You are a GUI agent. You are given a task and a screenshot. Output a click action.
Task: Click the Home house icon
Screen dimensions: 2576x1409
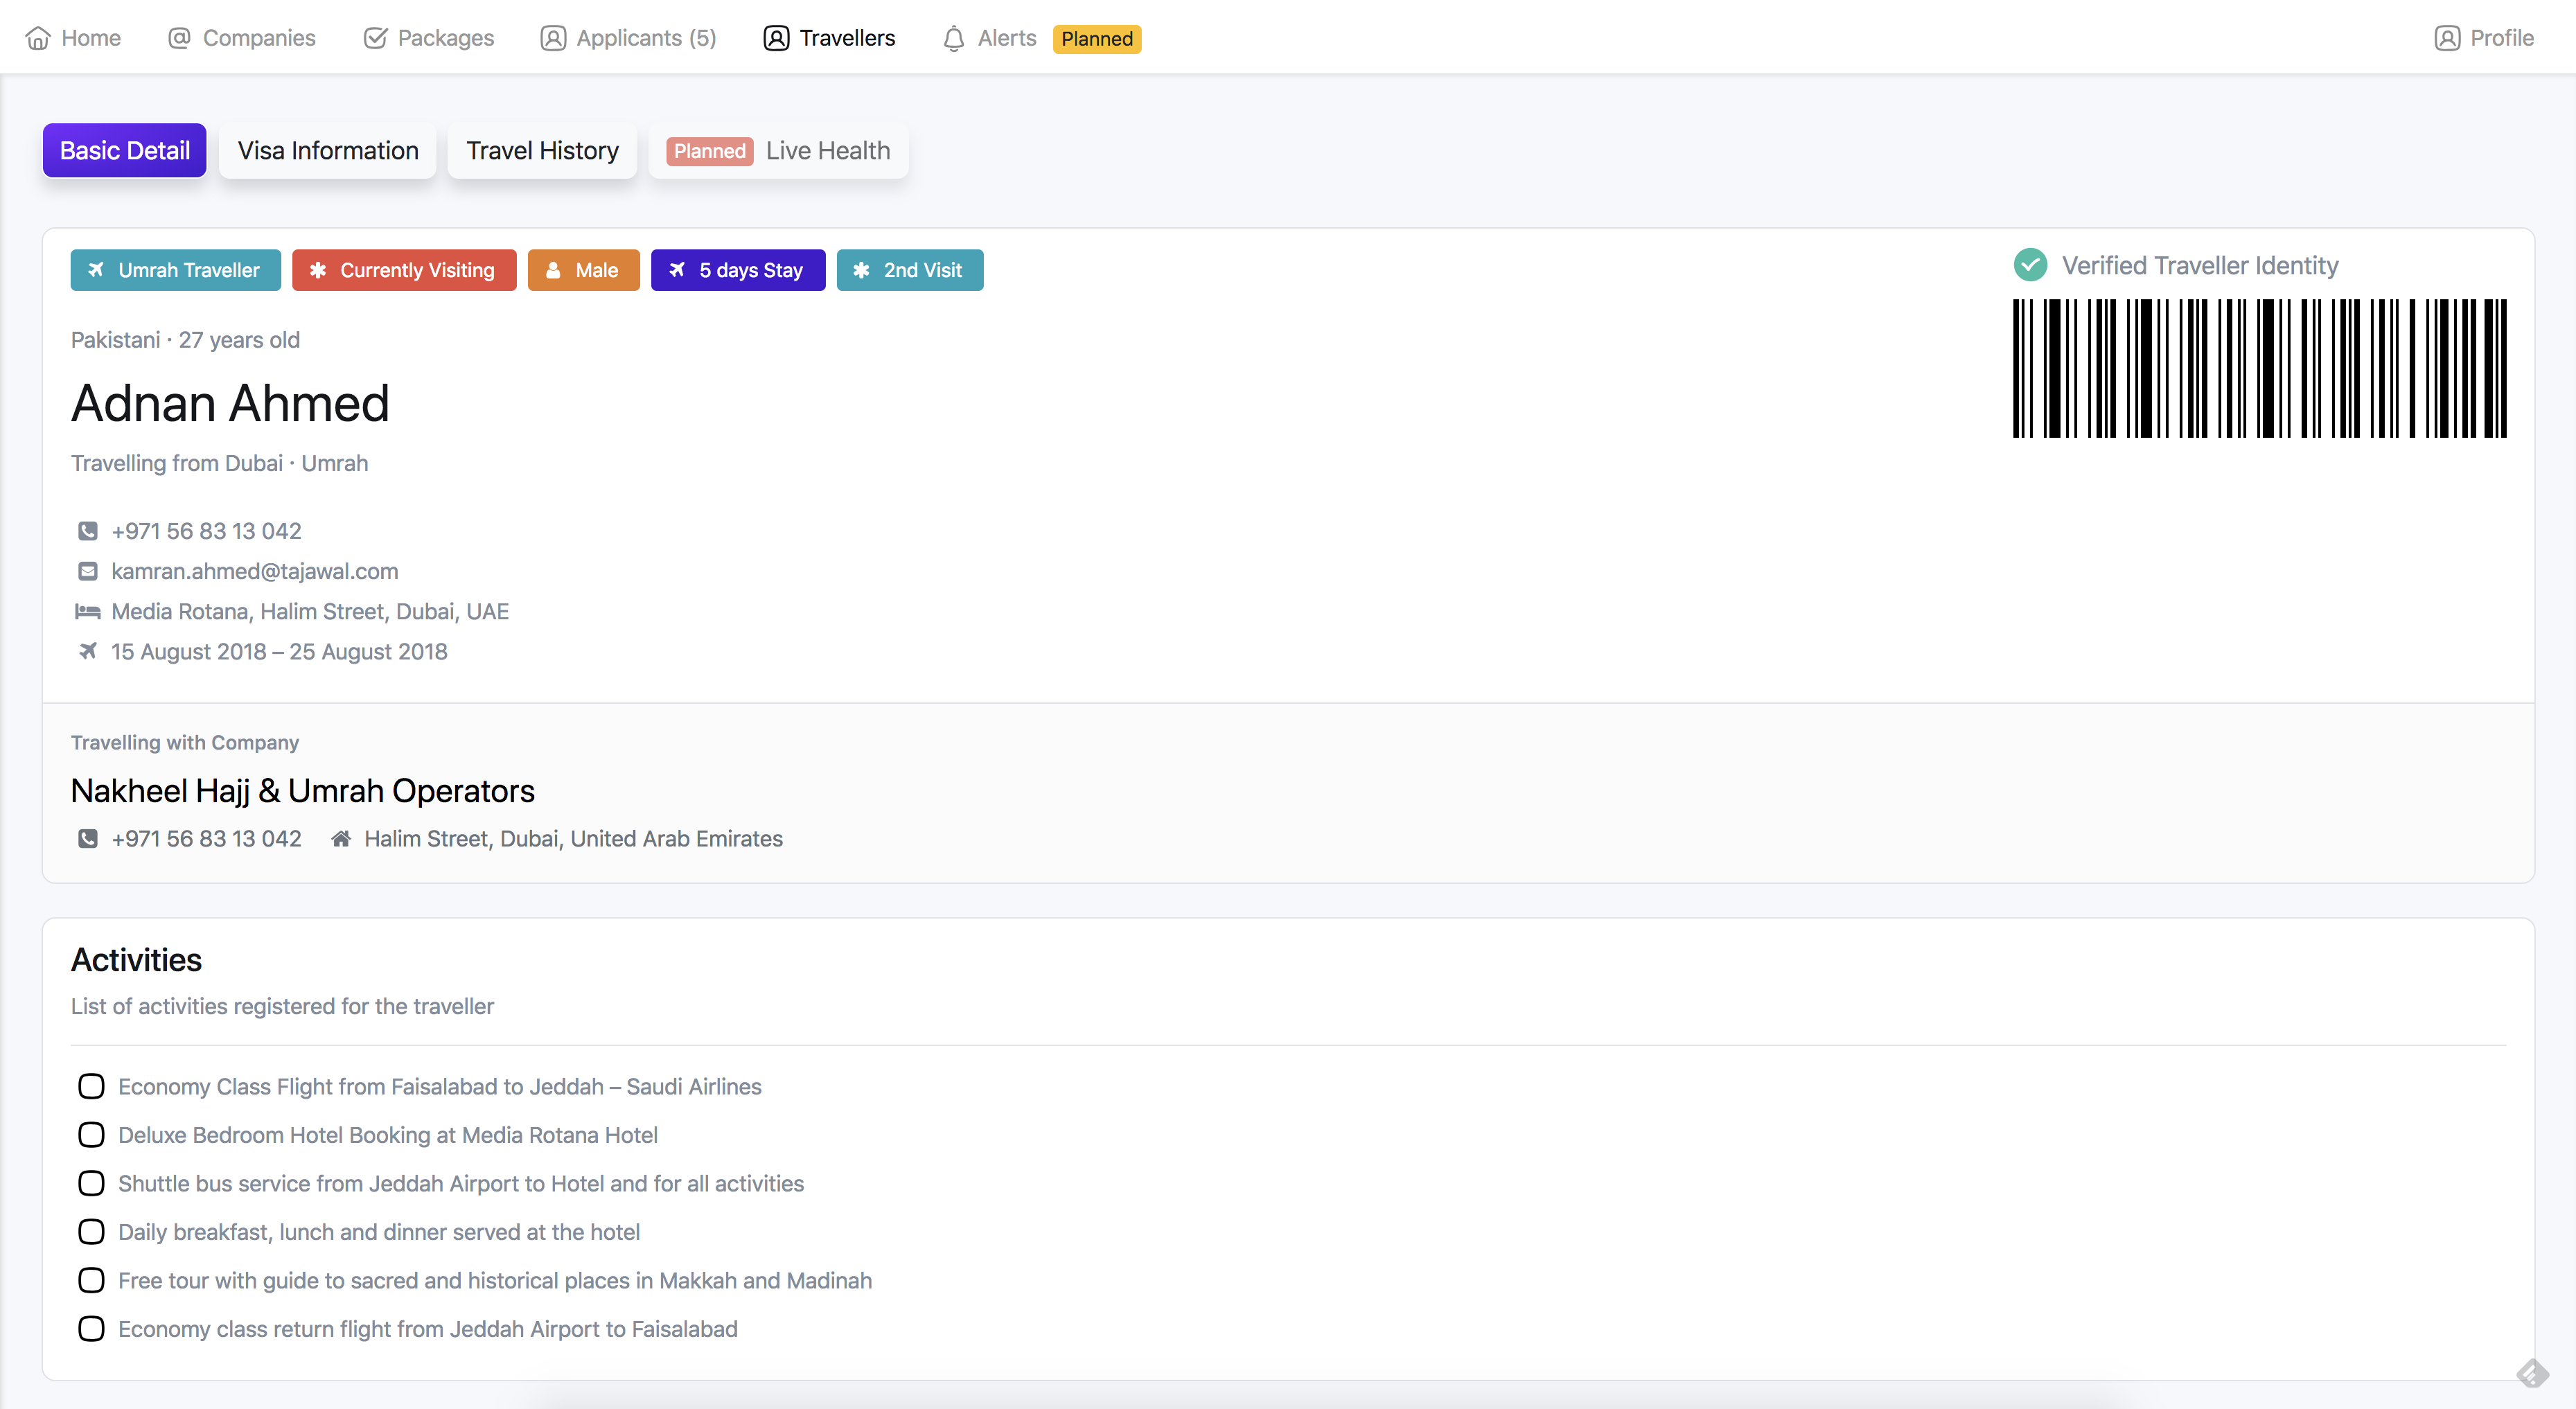[38, 38]
